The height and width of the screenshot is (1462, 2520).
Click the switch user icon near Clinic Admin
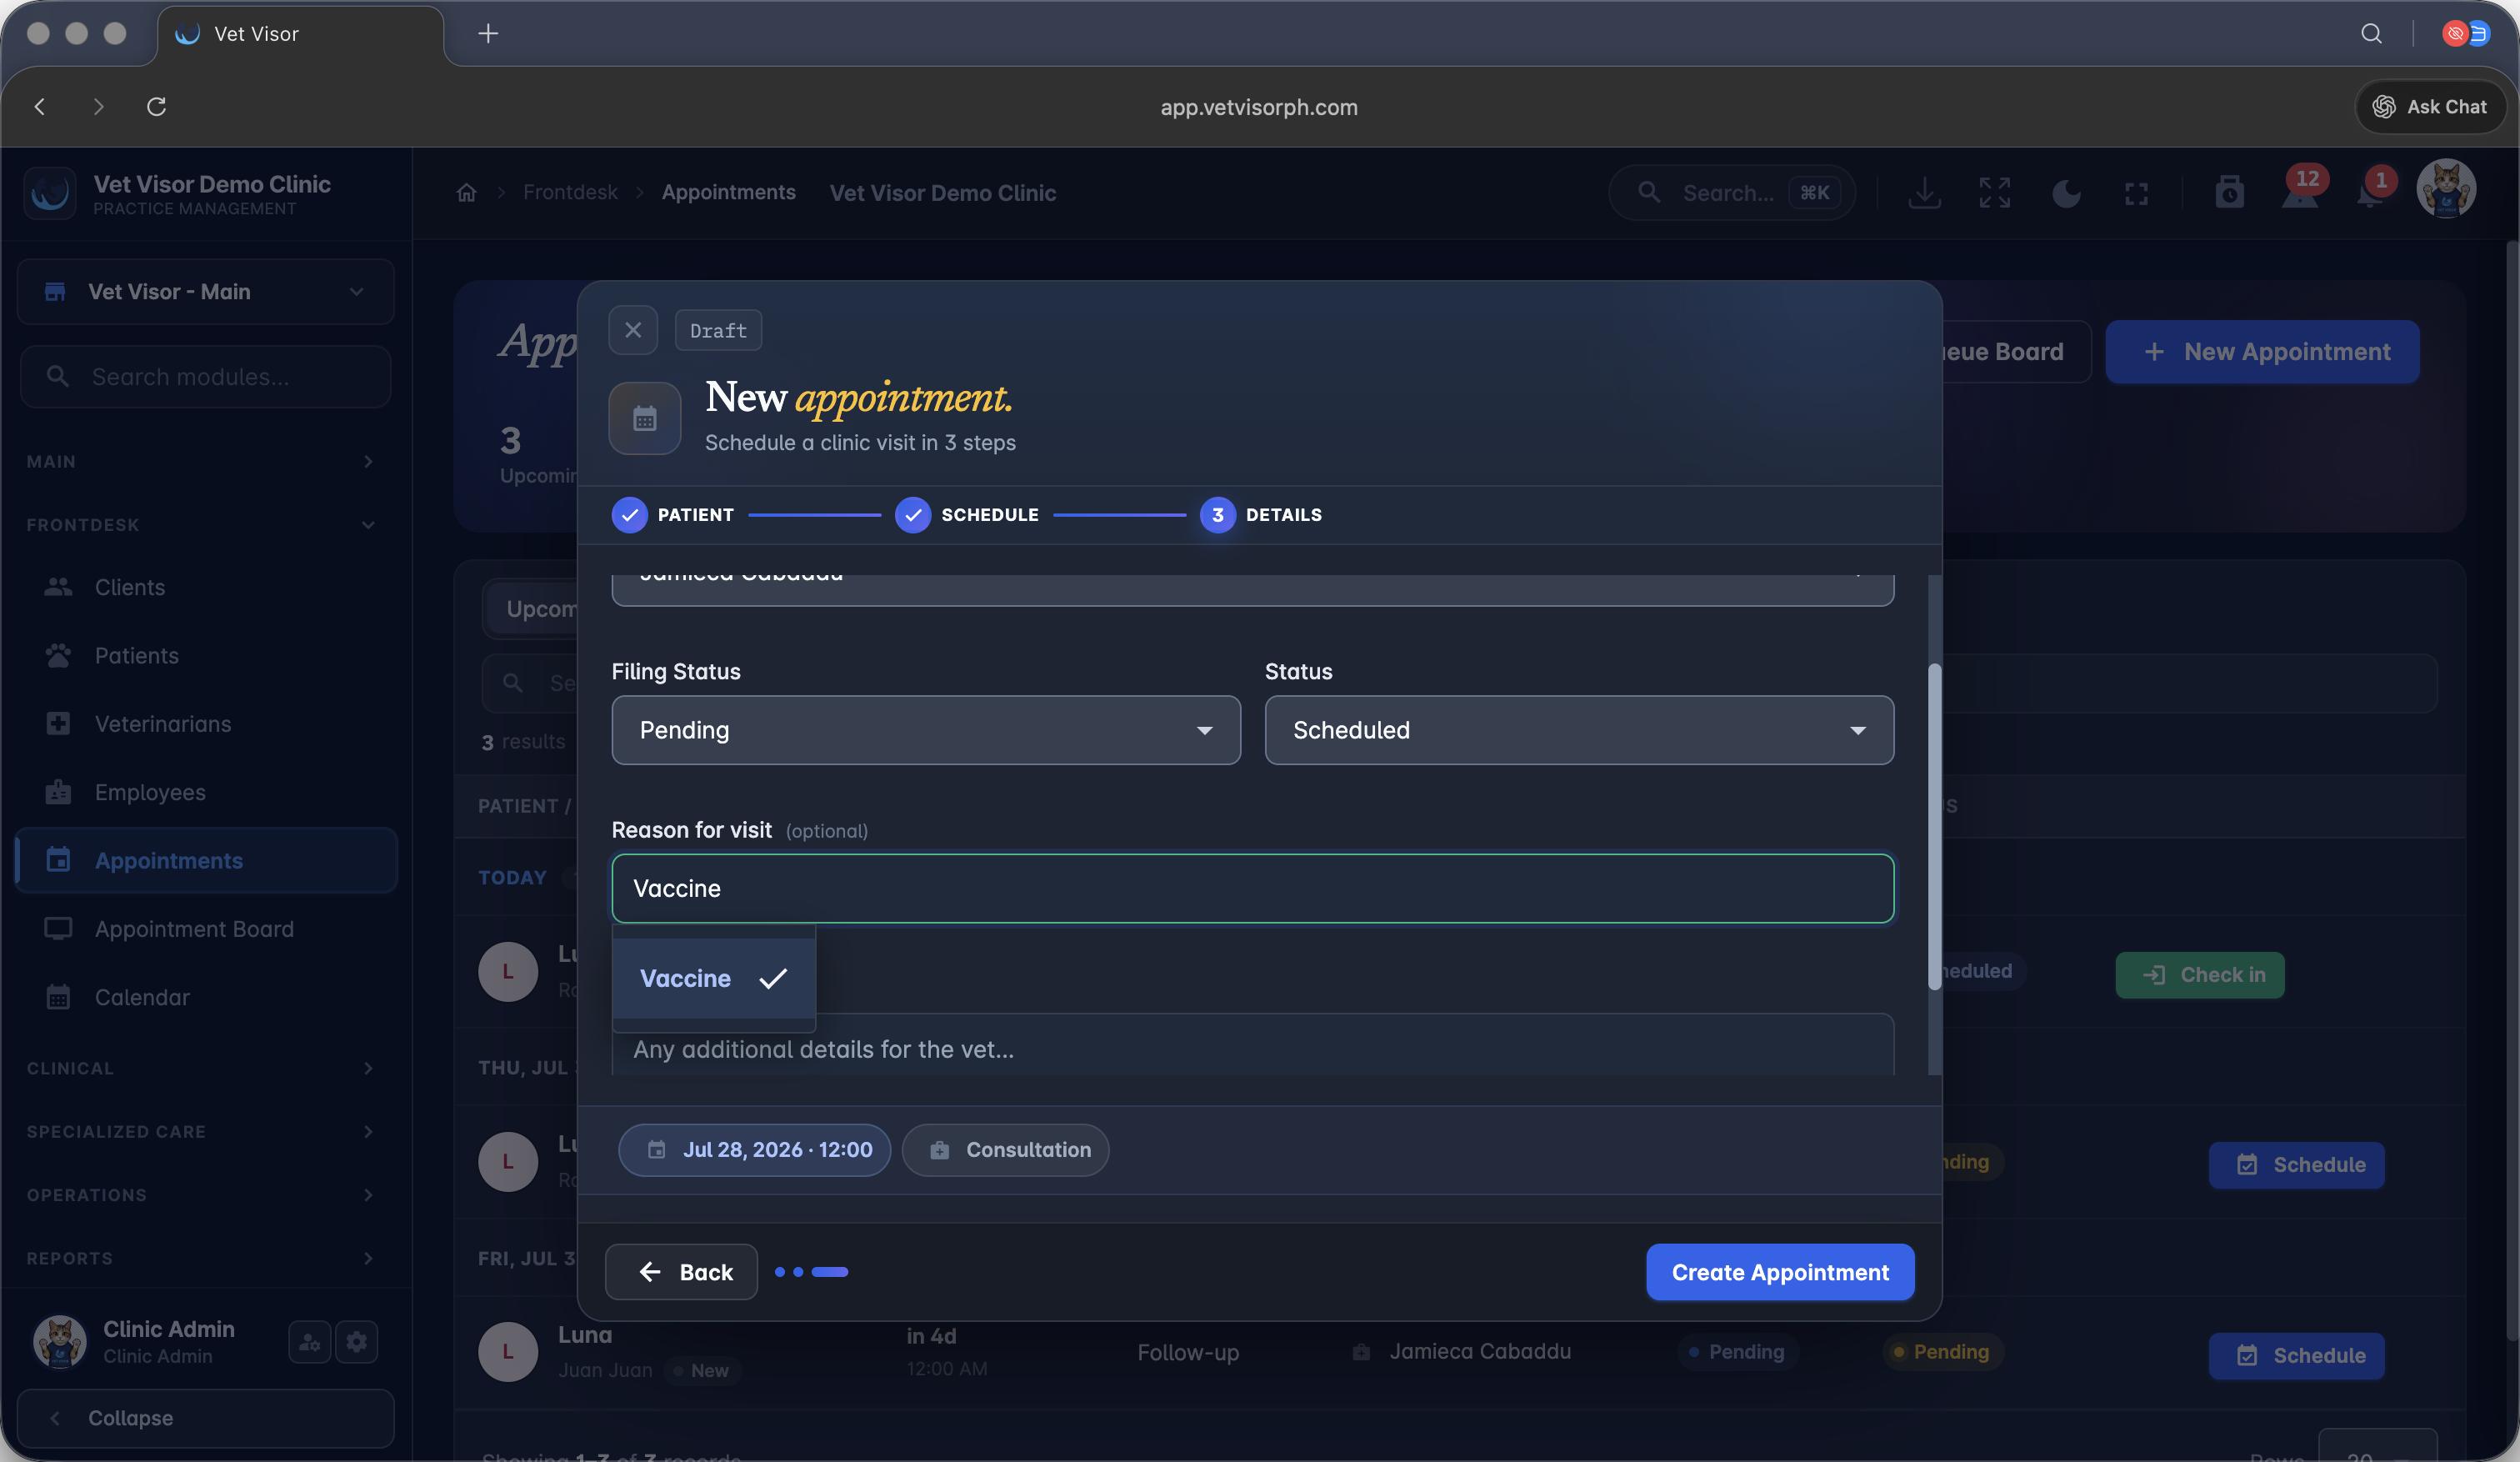[310, 1342]
